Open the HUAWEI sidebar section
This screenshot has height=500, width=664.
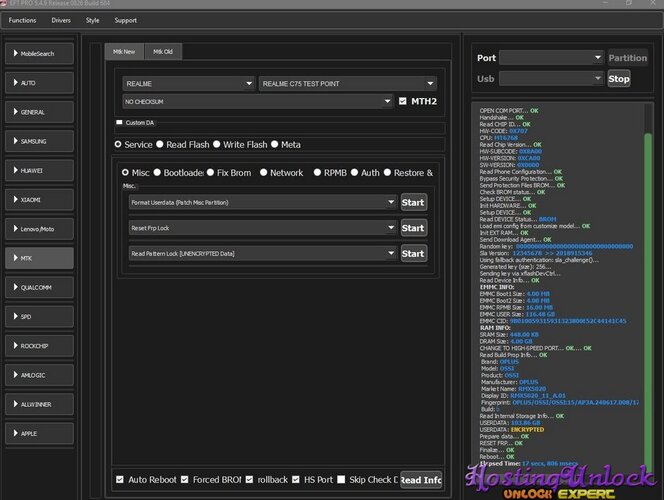[39, 170]
